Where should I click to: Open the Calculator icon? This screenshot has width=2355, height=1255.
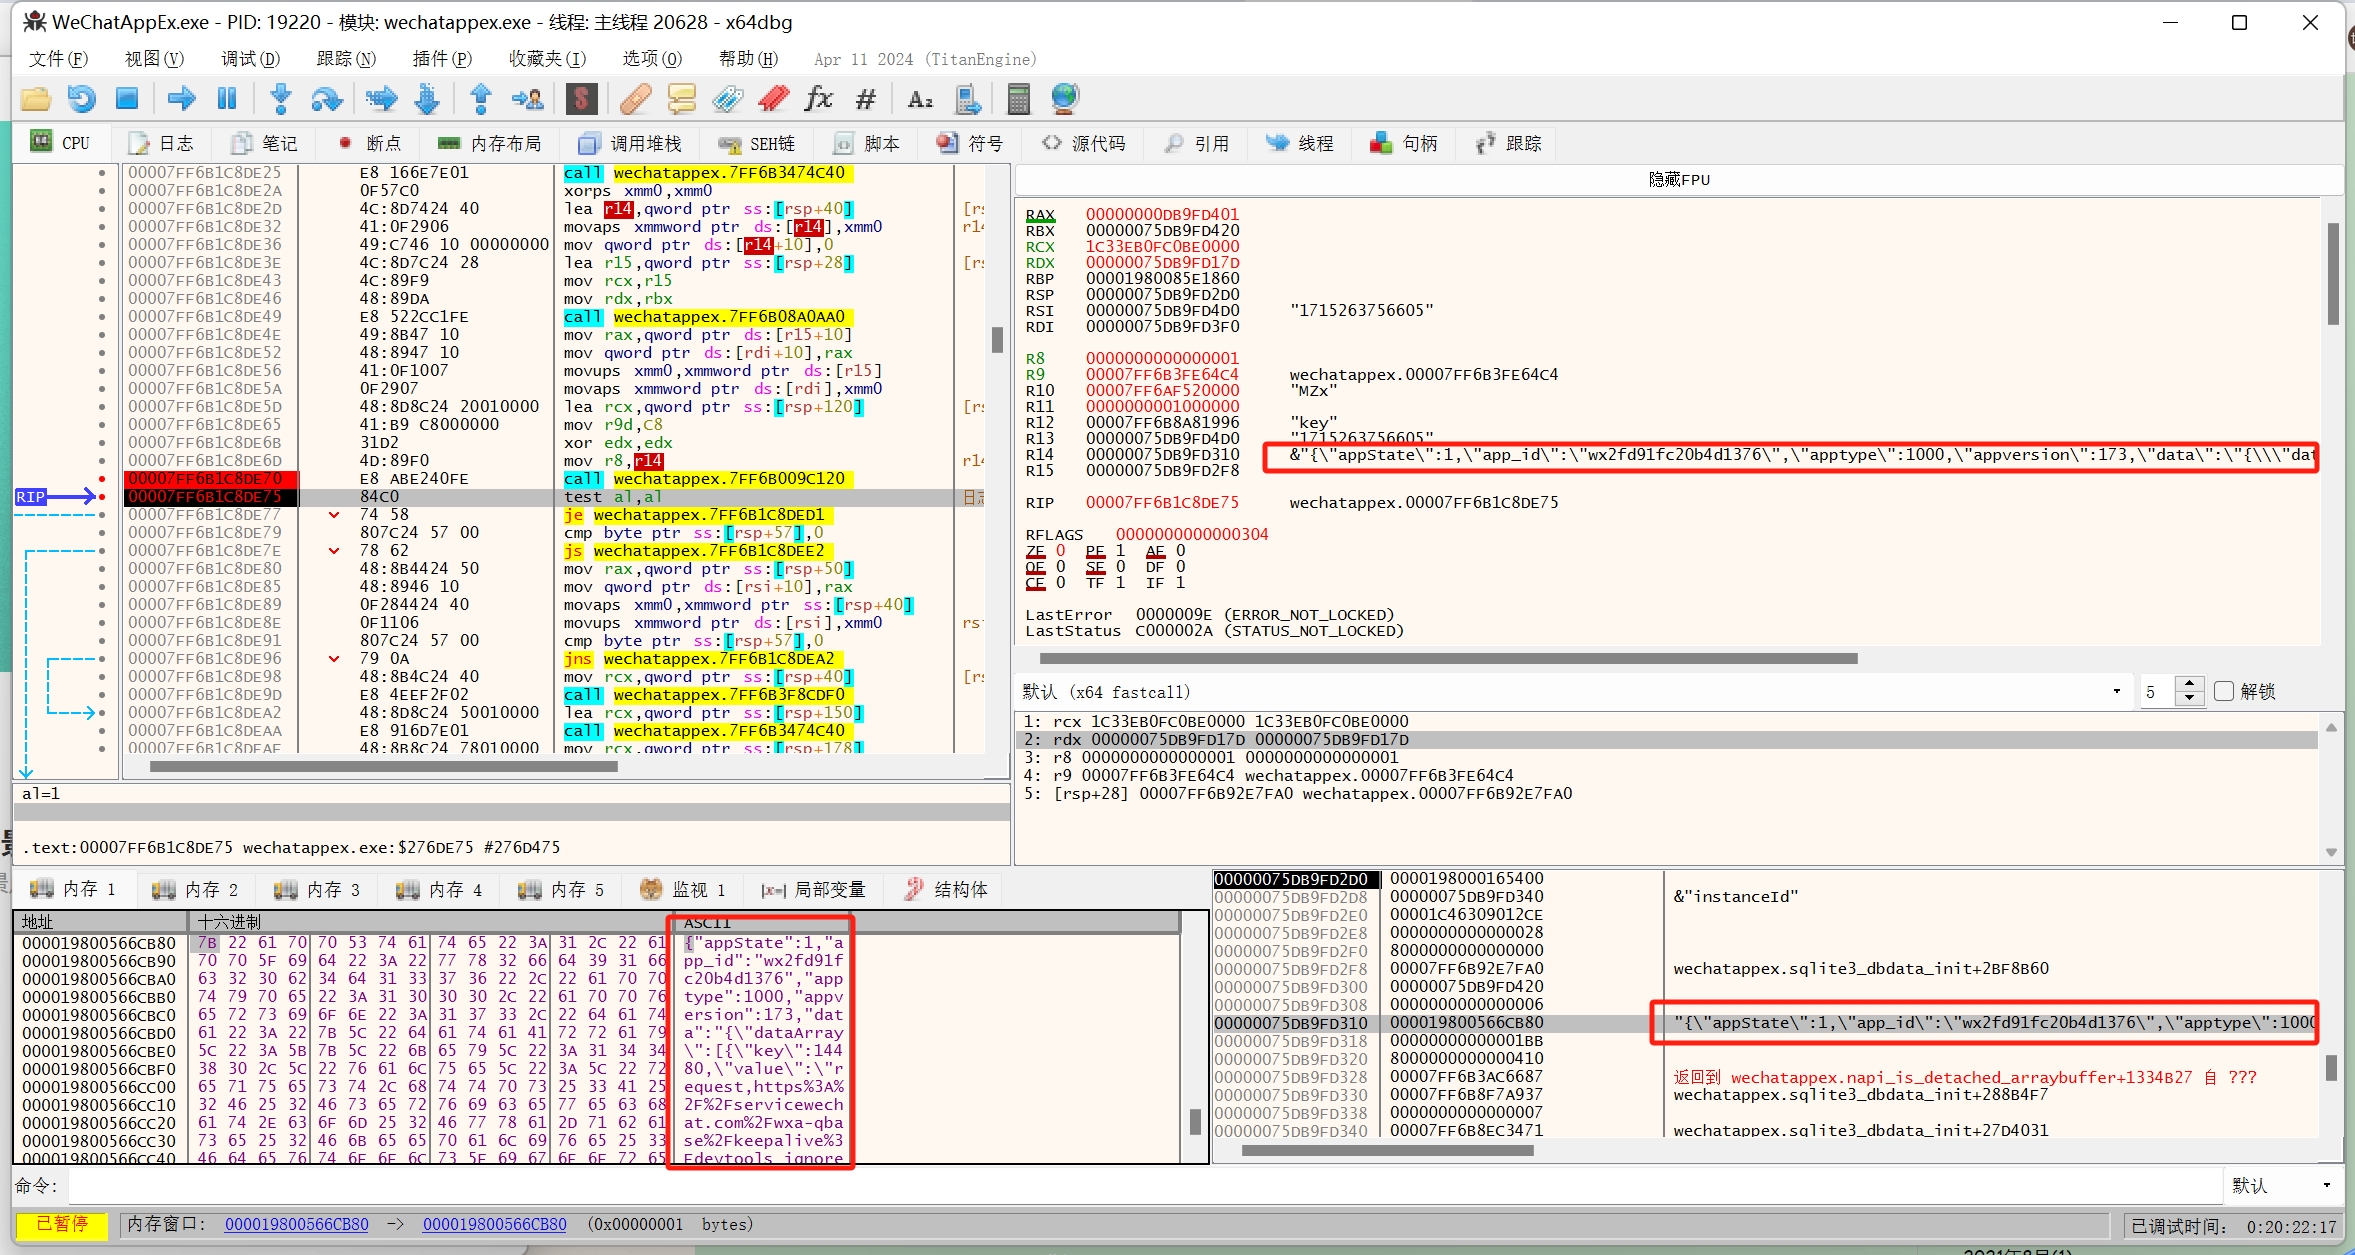(1018, 98)
